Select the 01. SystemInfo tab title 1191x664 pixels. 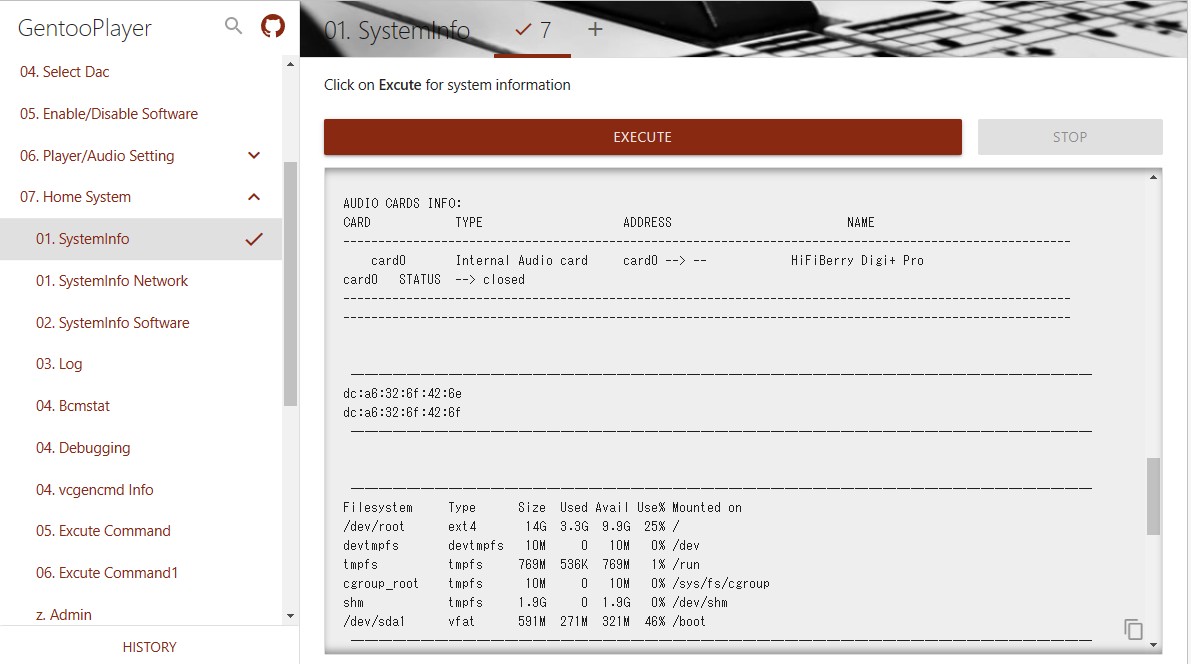(396, 30)
